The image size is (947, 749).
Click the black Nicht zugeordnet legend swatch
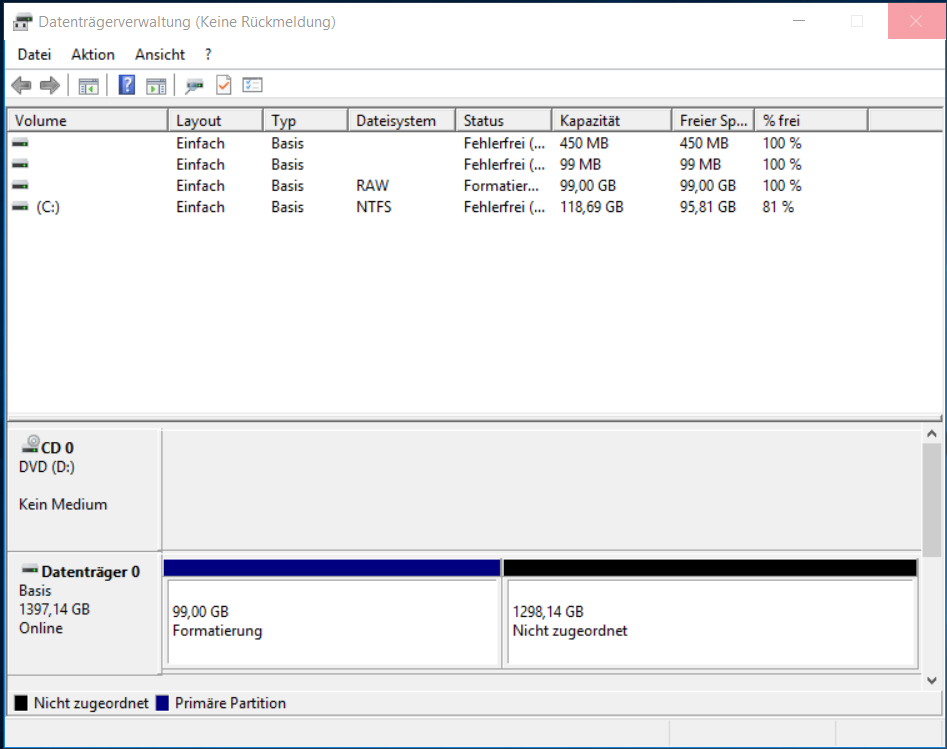tap(21, 703)
